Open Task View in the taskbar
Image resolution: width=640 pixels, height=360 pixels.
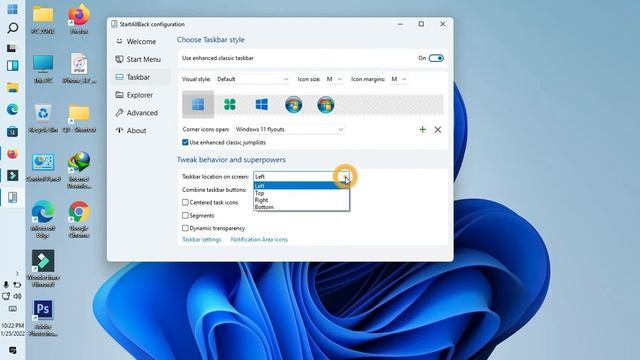12,48
